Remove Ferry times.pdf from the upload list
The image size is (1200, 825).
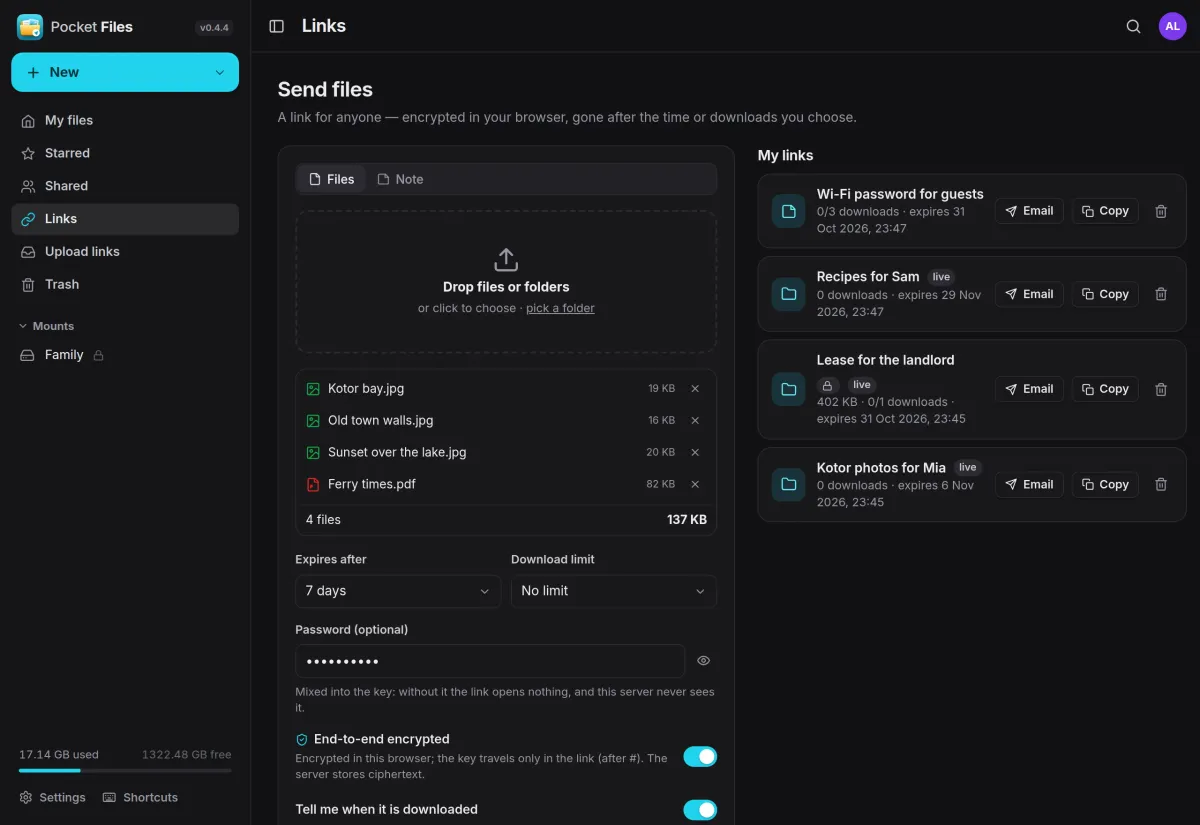[695, 484]
